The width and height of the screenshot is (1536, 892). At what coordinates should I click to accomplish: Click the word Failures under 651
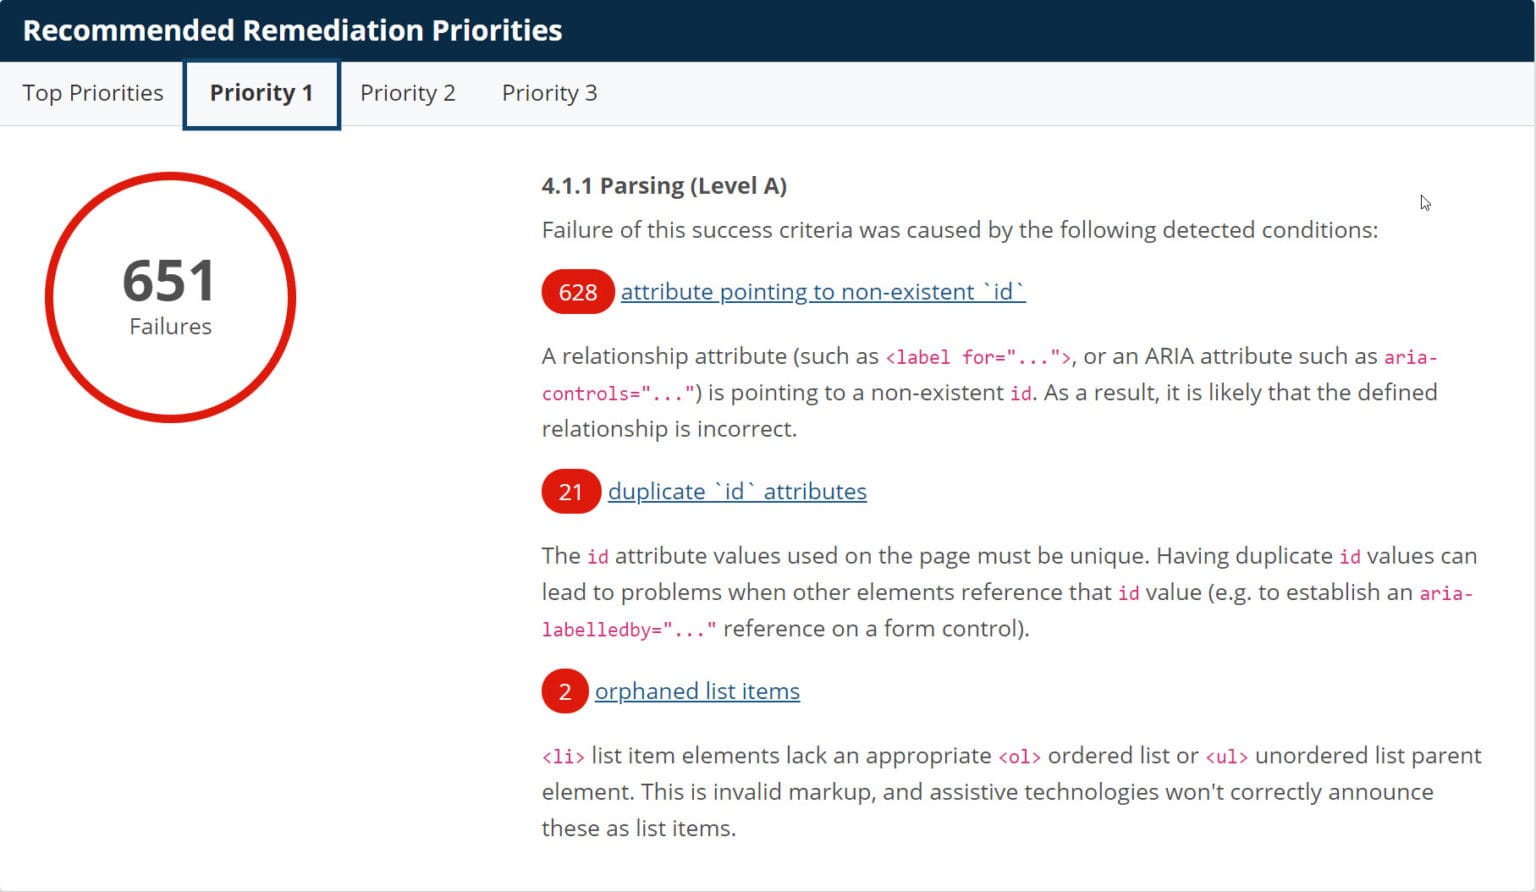pos(170,327)
